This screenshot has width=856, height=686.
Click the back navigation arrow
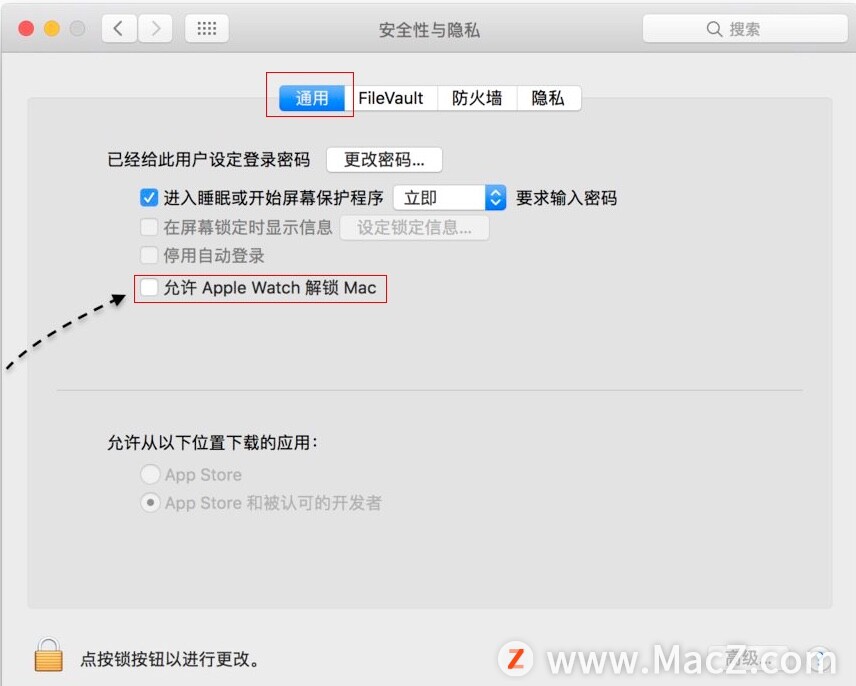click(x=118, y=28)
